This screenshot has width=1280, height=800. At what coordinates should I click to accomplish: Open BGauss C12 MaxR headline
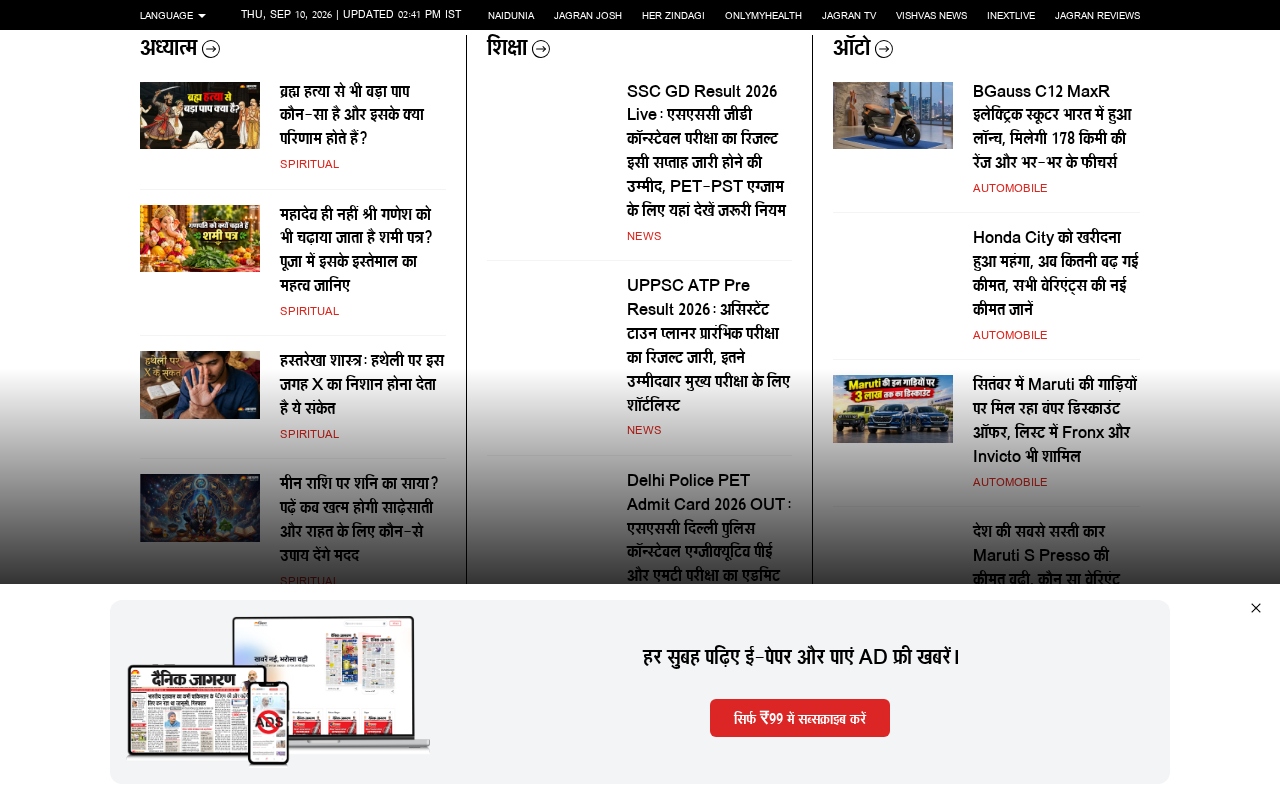tap(1053, 127)
